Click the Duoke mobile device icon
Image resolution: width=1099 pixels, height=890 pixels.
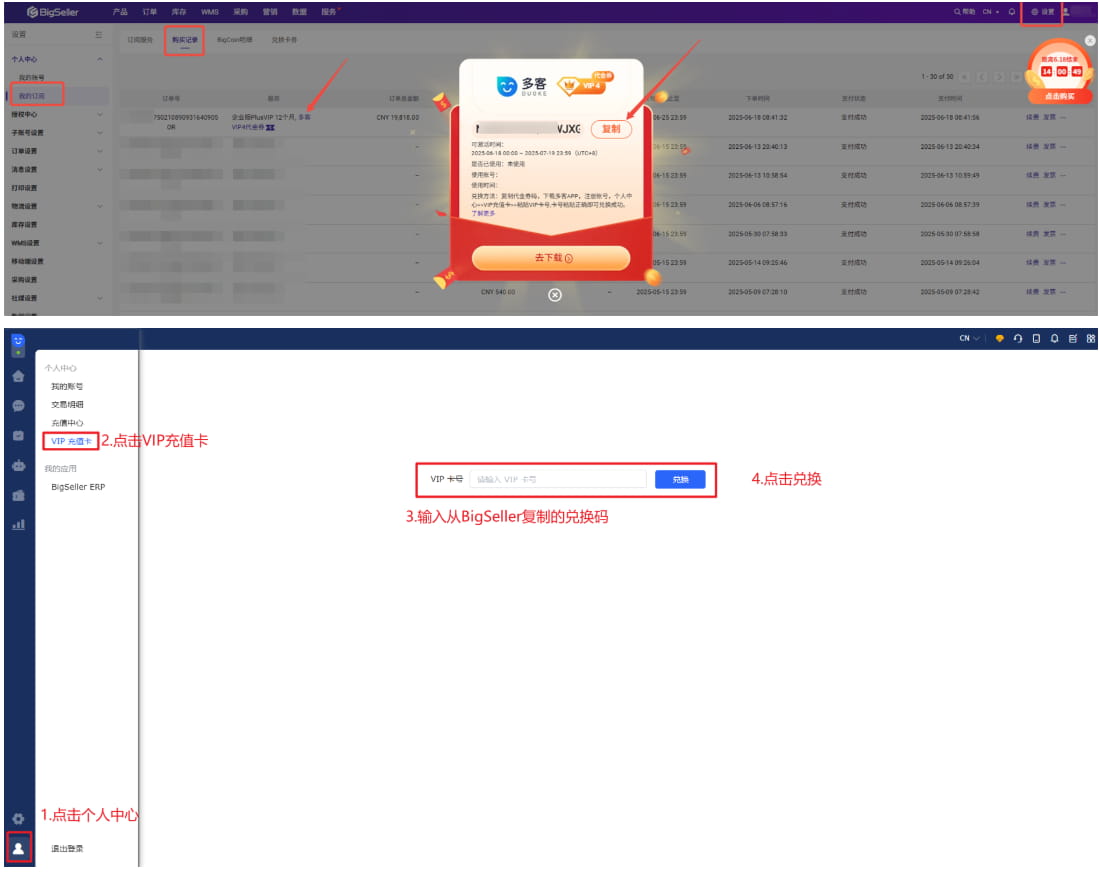pos(1036,338)
